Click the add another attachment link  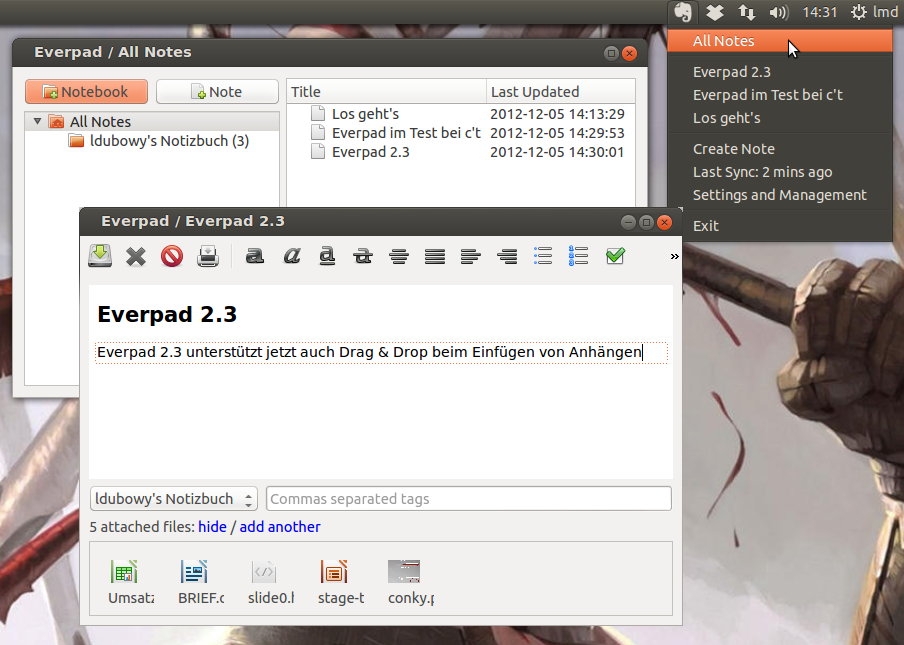(x=280, y=527)
